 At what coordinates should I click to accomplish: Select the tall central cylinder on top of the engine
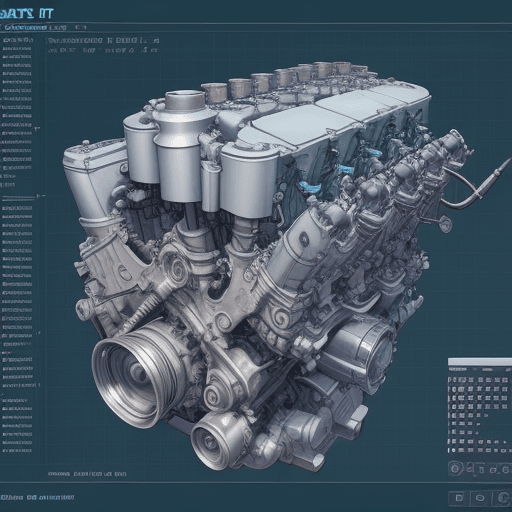183,147
